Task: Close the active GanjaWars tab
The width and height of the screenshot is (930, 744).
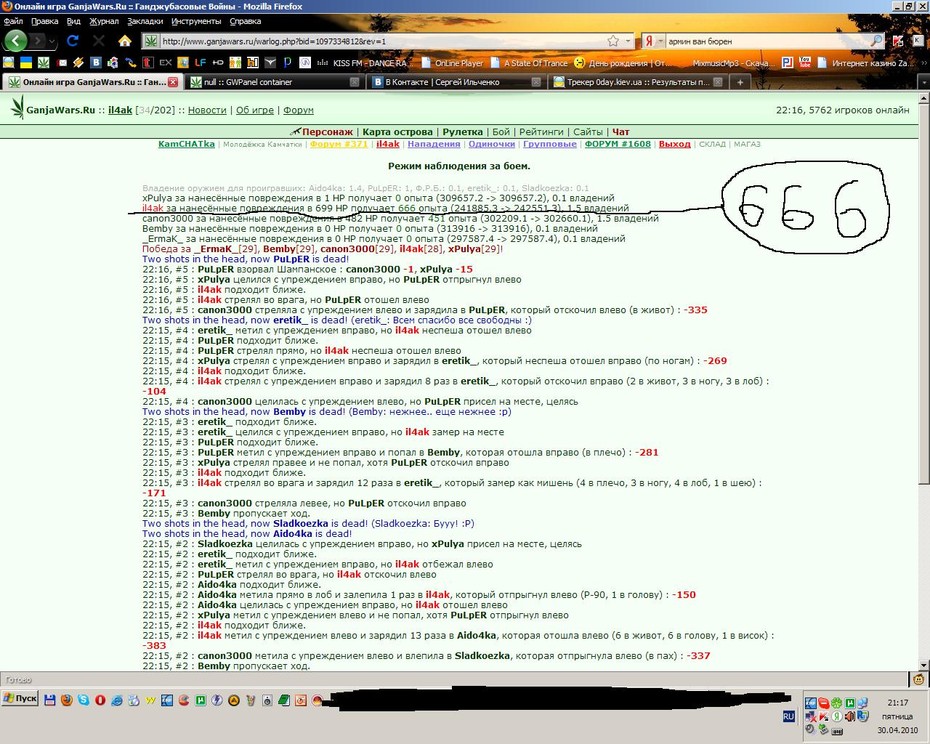Action: (x=173, y=82)
